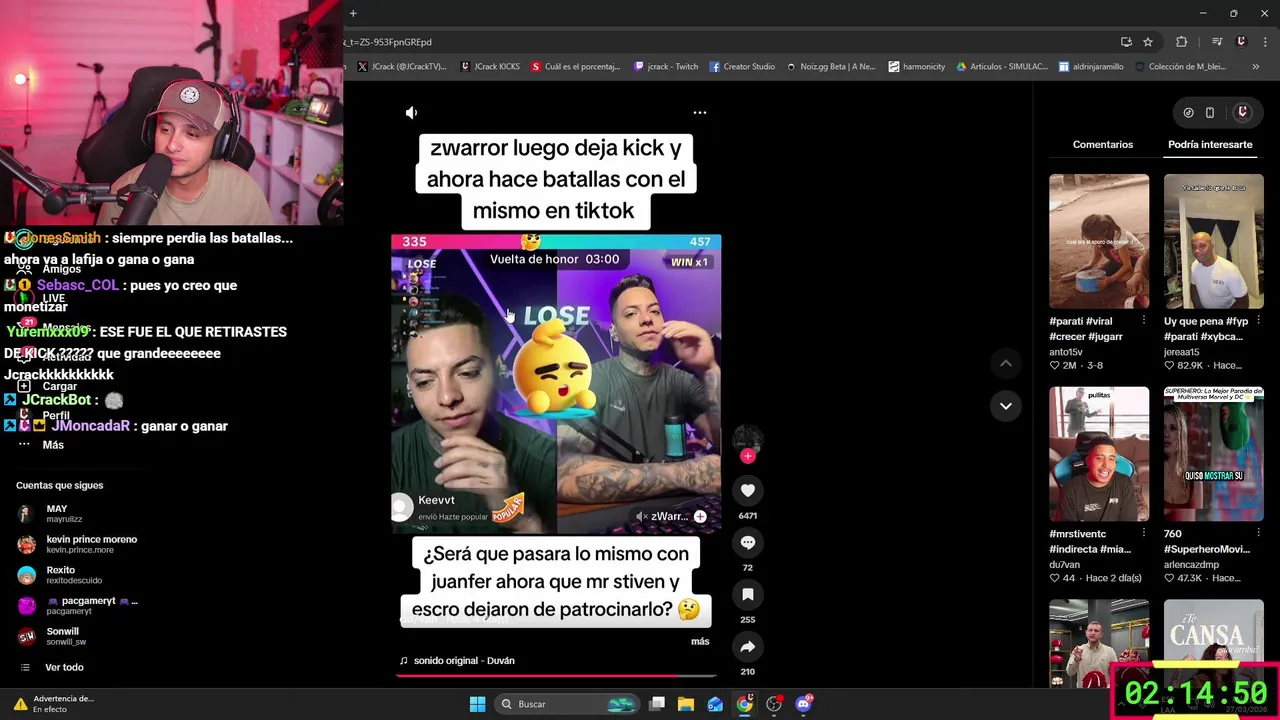Click the coin icon in top-right pill
Image resolution: width=1280 pixels, height=720 pixels.
(x=1188, y=113)
